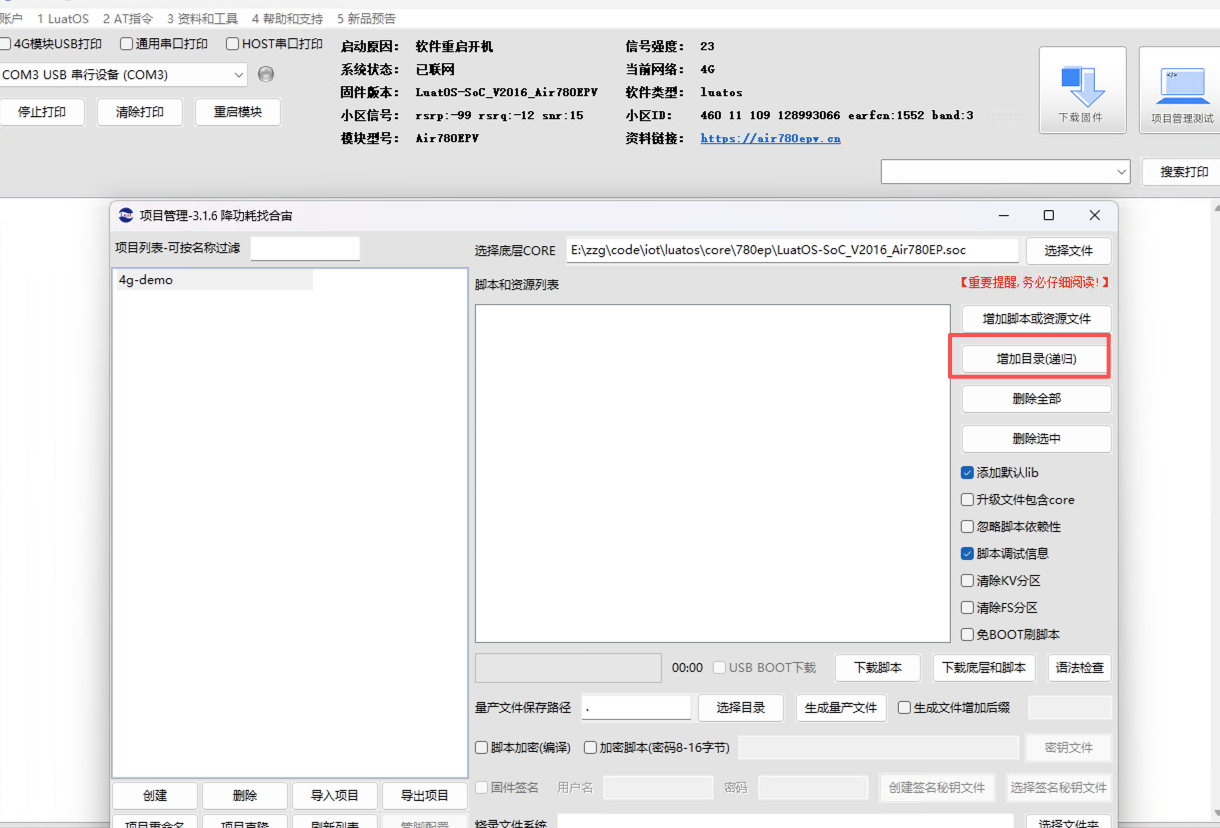Click the 下载固件 download firmware icon
The height and width of the screenshot is (828, 1220).
pos(1082,89)
